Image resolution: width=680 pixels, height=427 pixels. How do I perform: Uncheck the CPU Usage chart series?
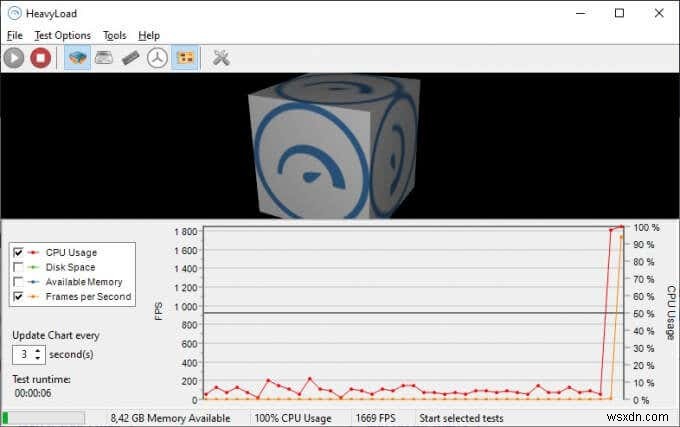18,252
